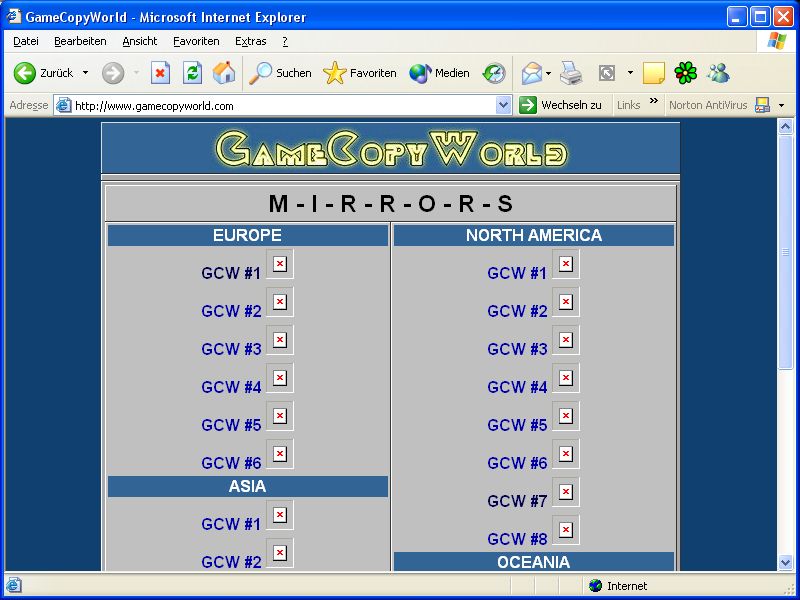Open the Zurück back-history dropdown arrow
This screenshot has width=800, height=600.
click(x=85, y=73)
